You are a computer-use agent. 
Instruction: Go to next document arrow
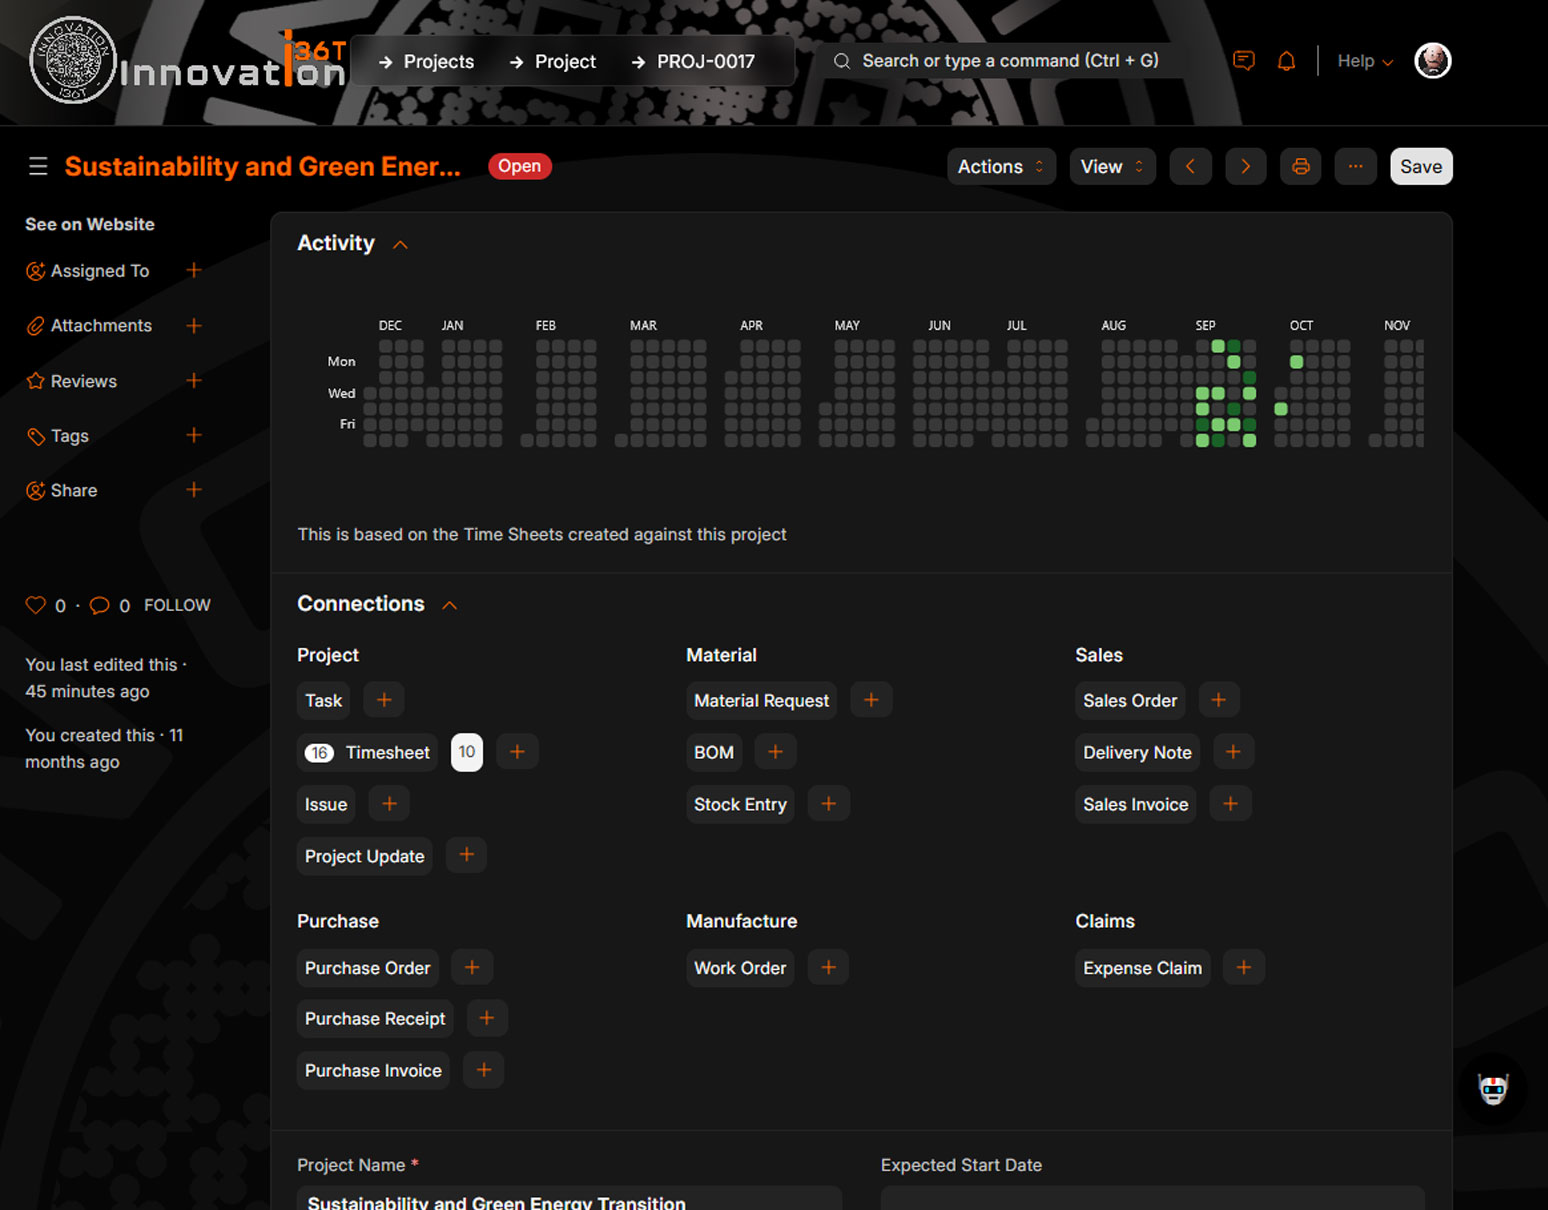pyautogui.click(x=1245, y=167)
